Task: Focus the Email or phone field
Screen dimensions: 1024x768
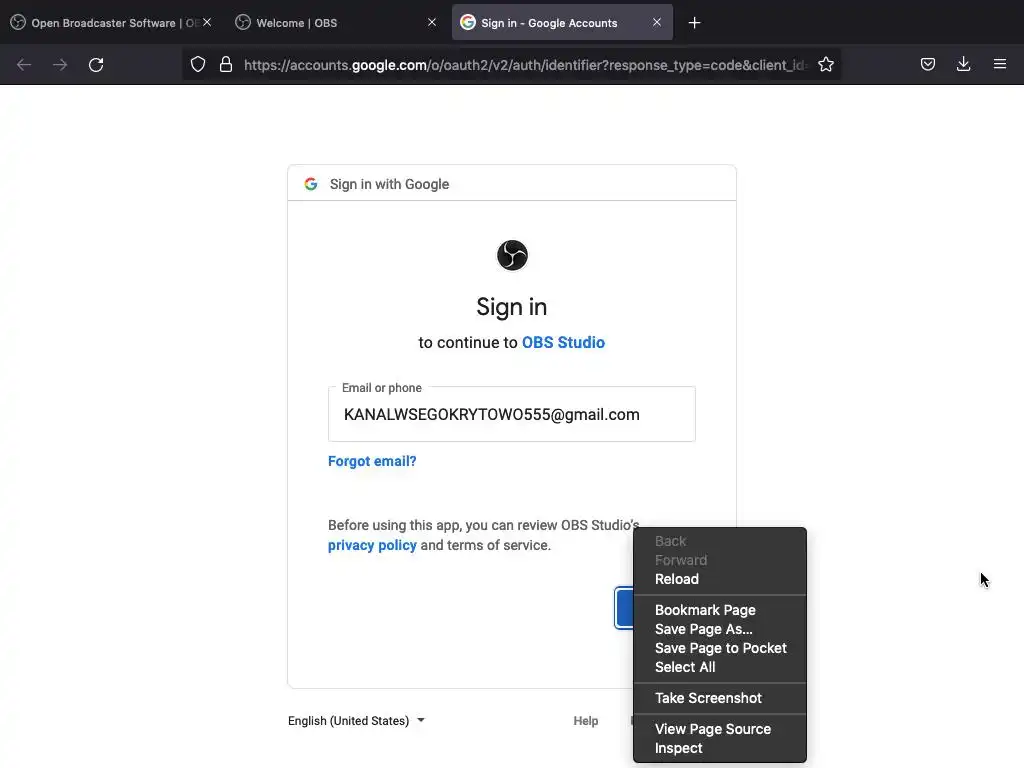Action: click(x=512, y=414)
